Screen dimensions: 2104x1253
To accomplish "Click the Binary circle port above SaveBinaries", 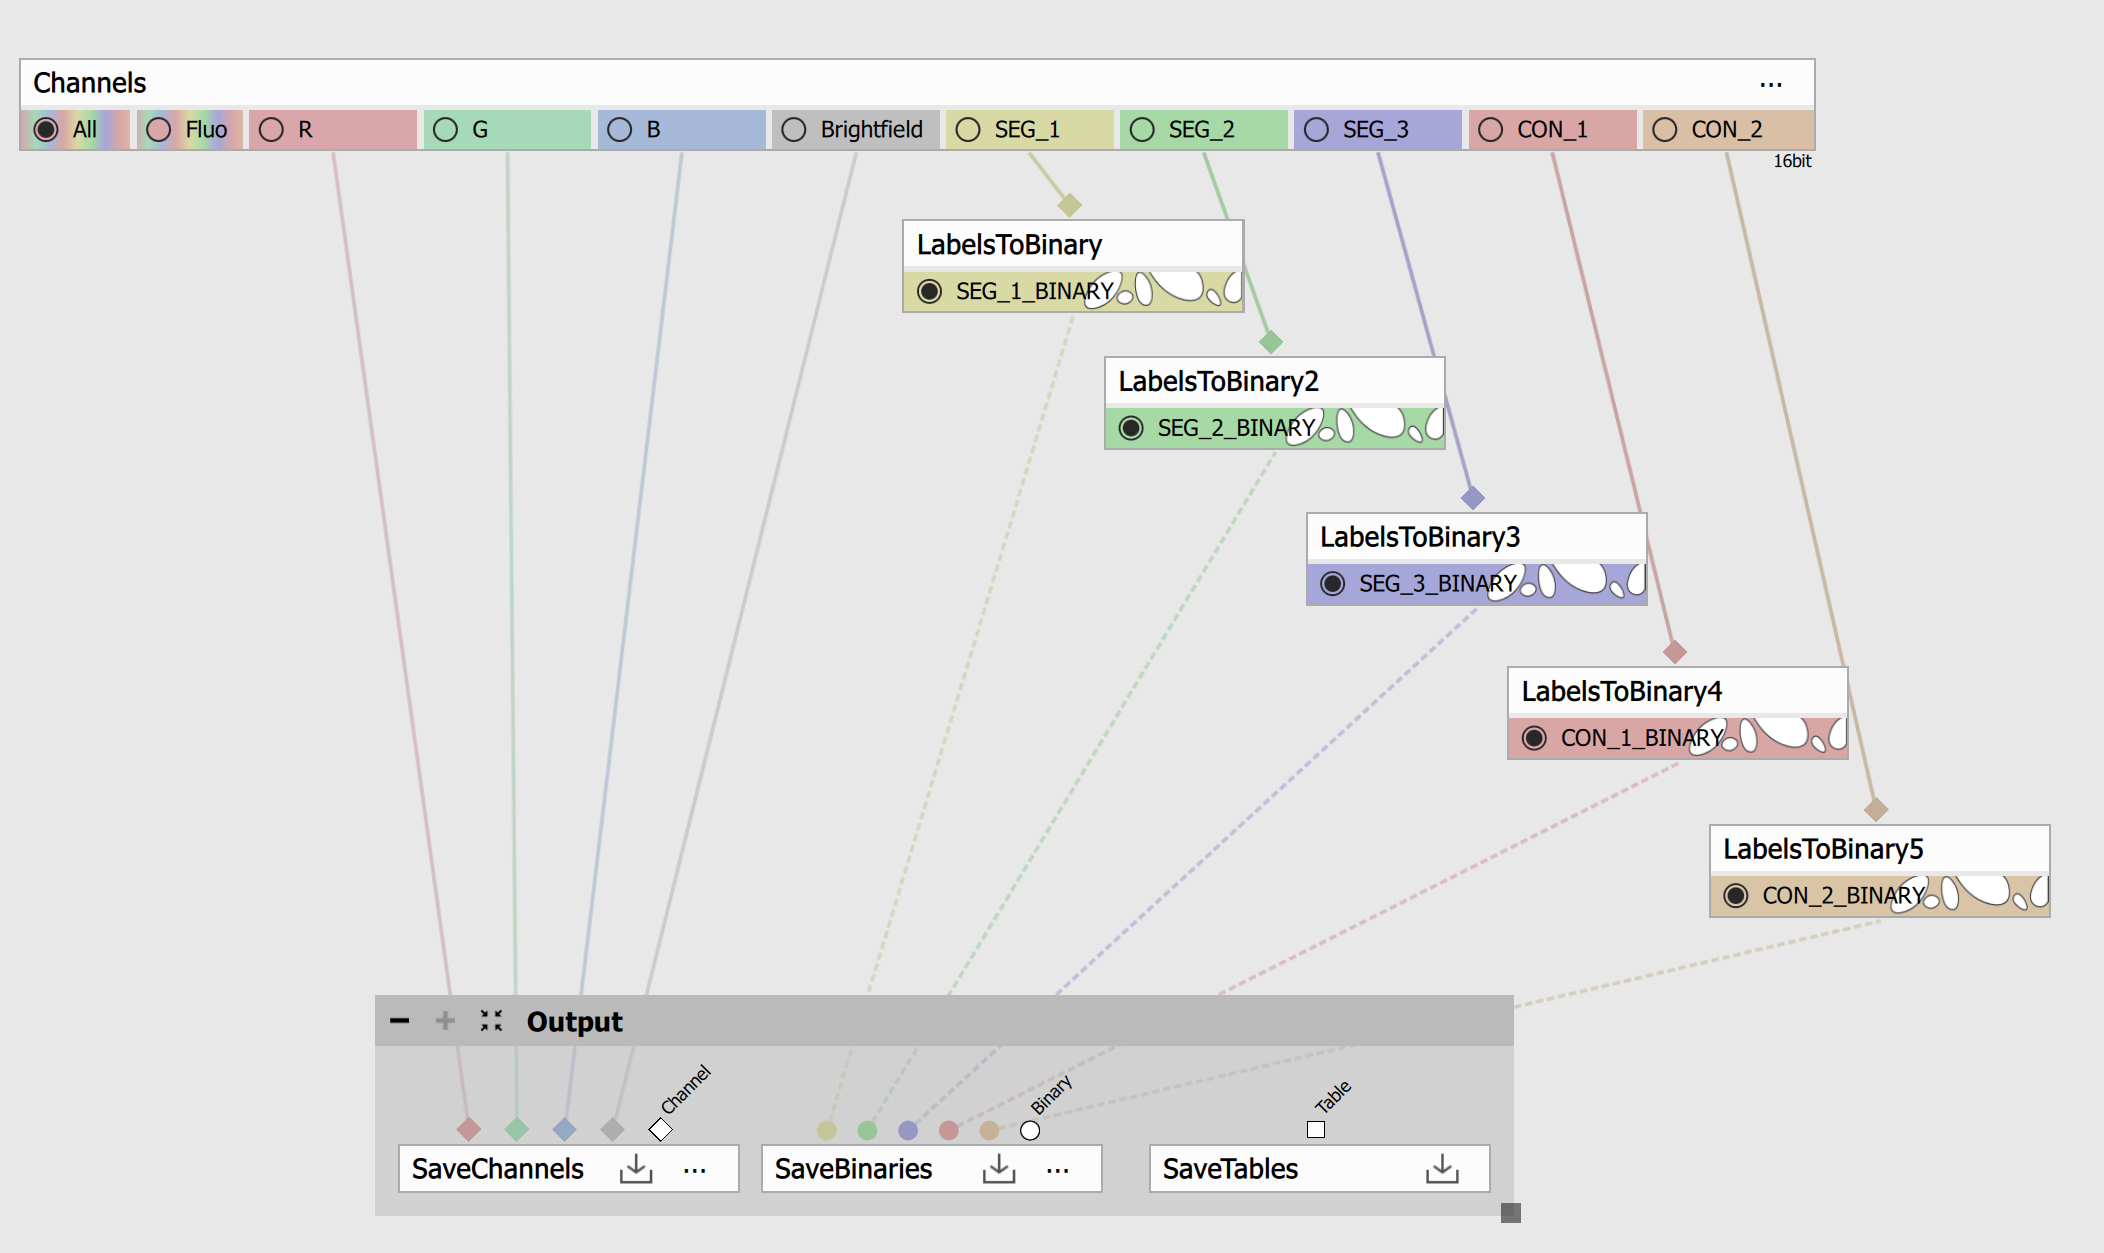I will coord(1031,1128).
